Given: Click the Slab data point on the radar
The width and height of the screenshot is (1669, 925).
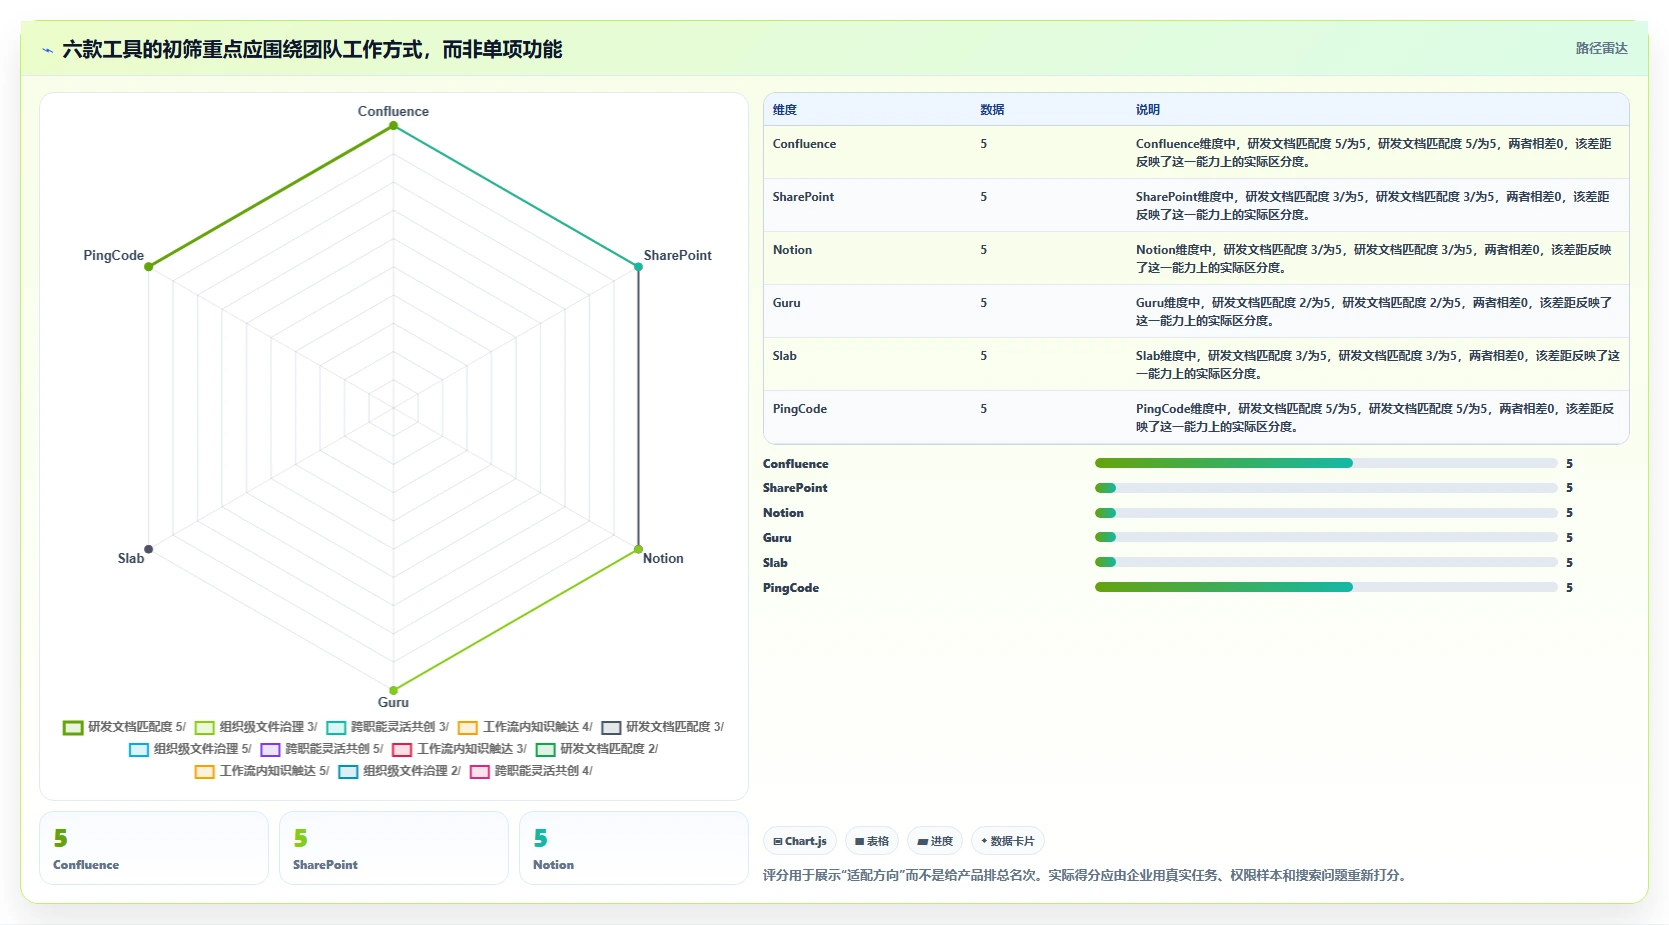Looking at the screenshot, I should coord(148,549).
